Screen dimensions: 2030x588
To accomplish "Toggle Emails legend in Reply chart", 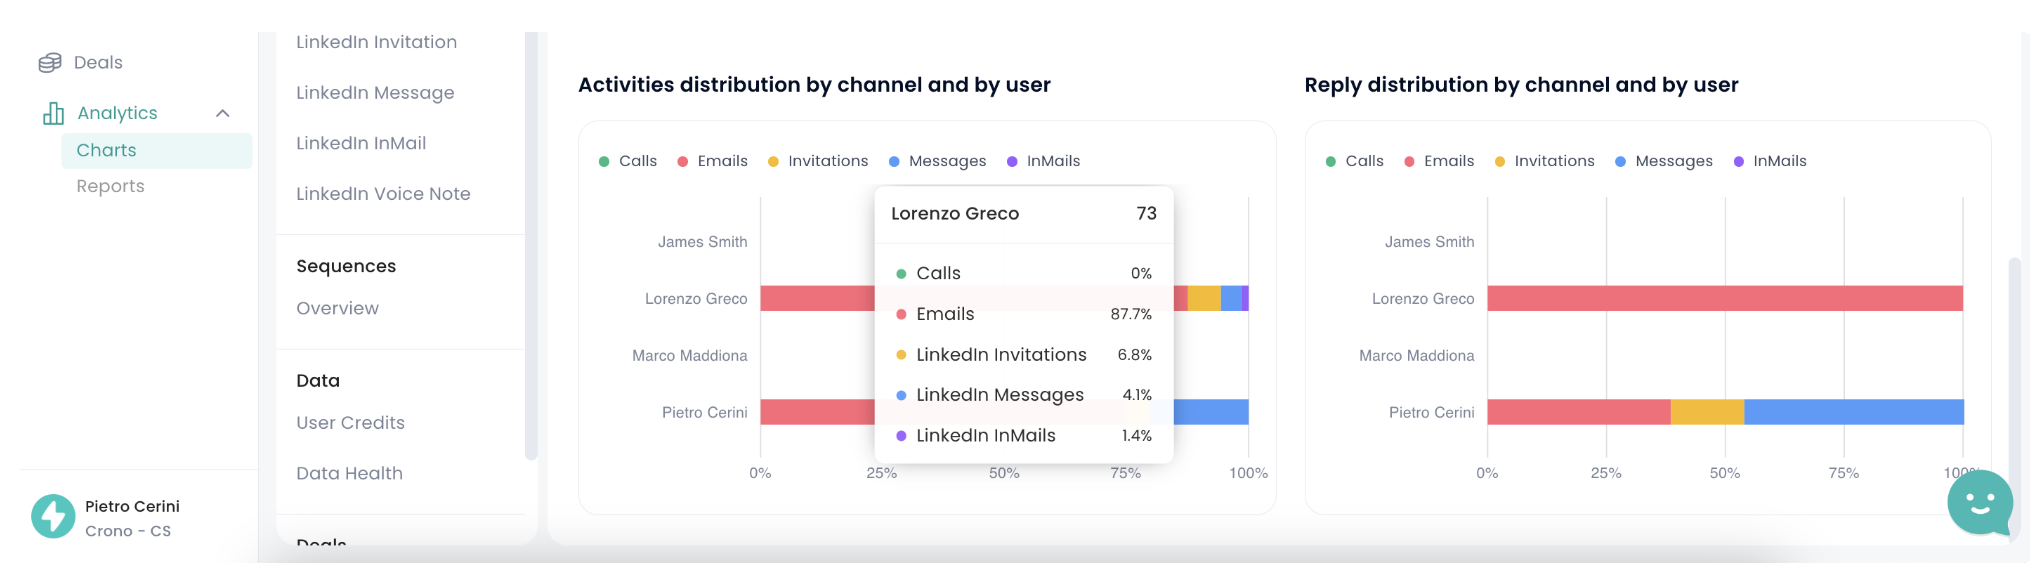I will click(x=1439, y=161).
